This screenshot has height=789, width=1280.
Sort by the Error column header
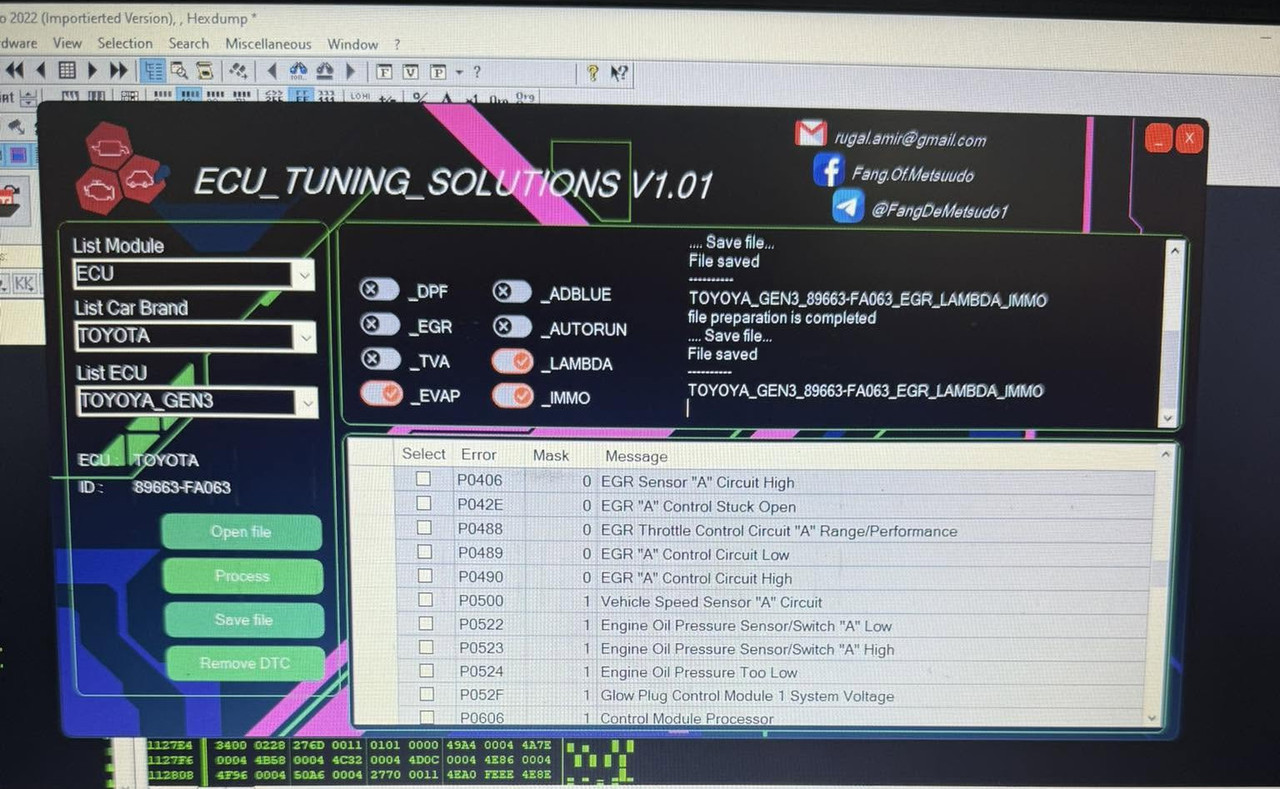tap(479, 454)
